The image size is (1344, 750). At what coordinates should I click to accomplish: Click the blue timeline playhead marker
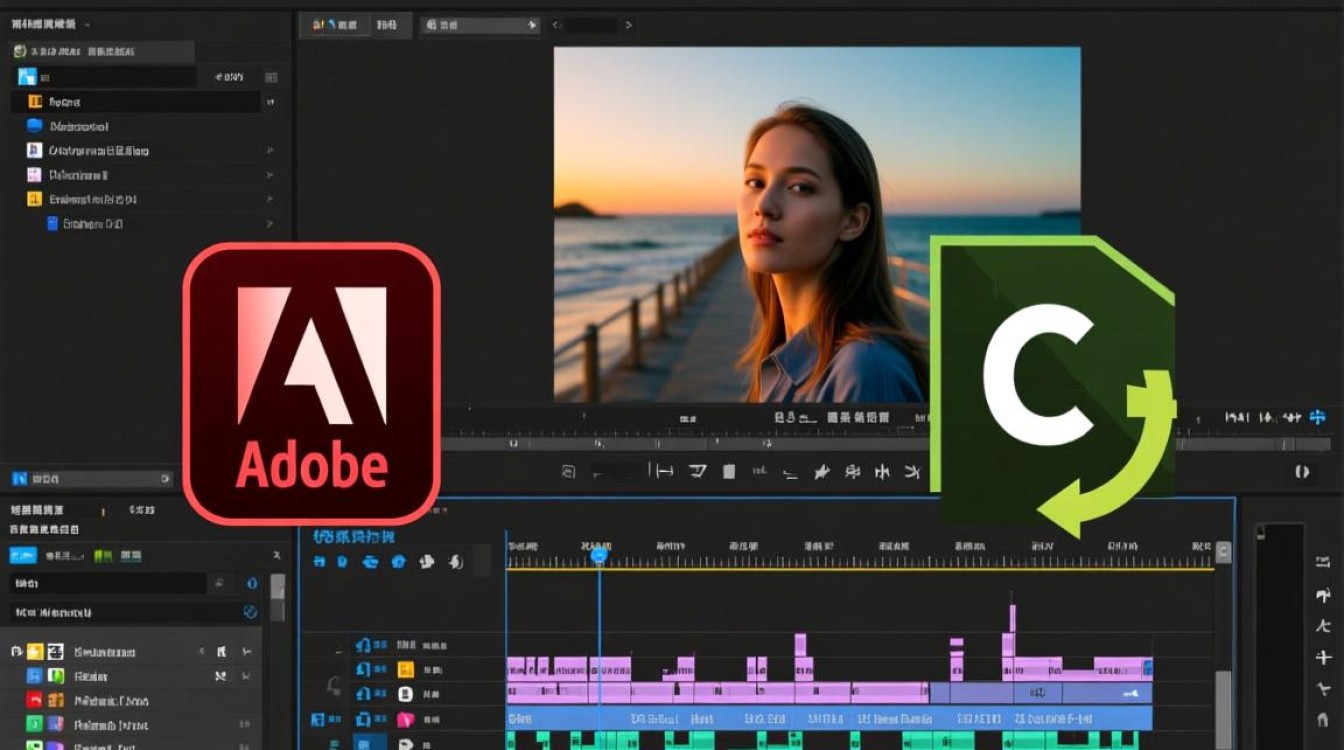(599, 554)
